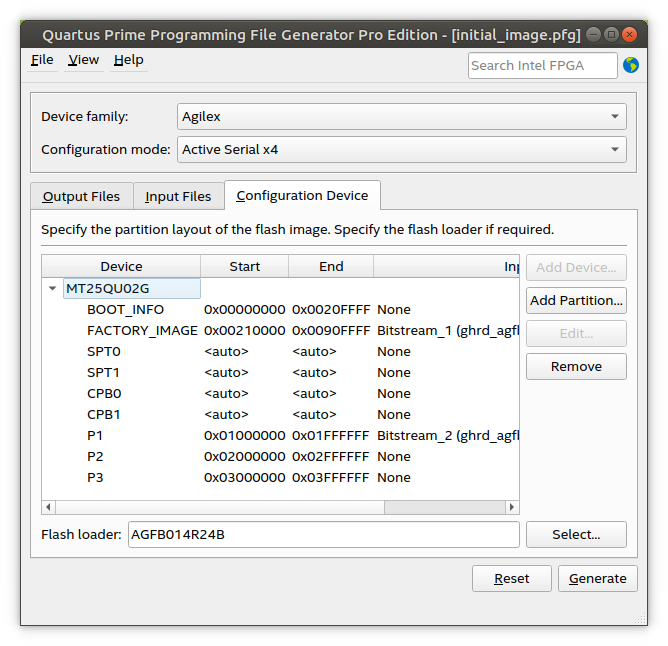Screen dimensions: 668x646
Task: Switch to the Input Files tab
Action: [178, 197]
